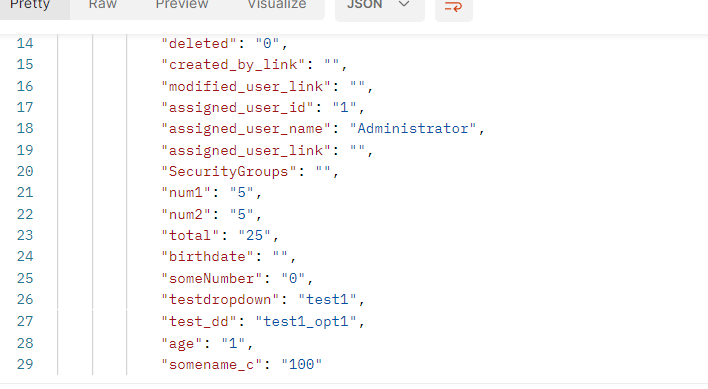Click the "age" key

(182, 343)
